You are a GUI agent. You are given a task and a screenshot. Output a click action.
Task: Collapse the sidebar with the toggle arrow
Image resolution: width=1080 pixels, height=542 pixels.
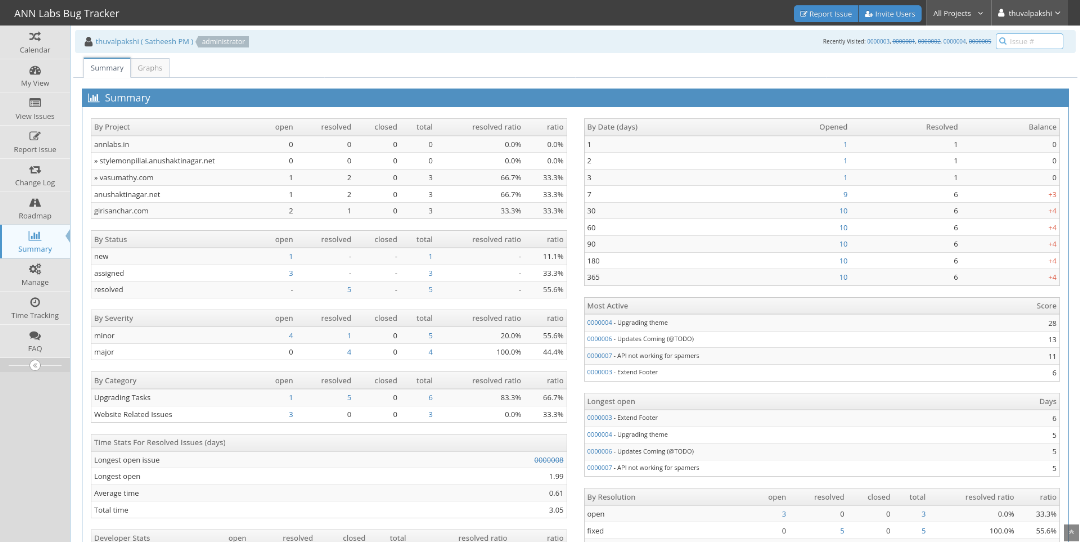pyautogui.click(x=35, y=365)
